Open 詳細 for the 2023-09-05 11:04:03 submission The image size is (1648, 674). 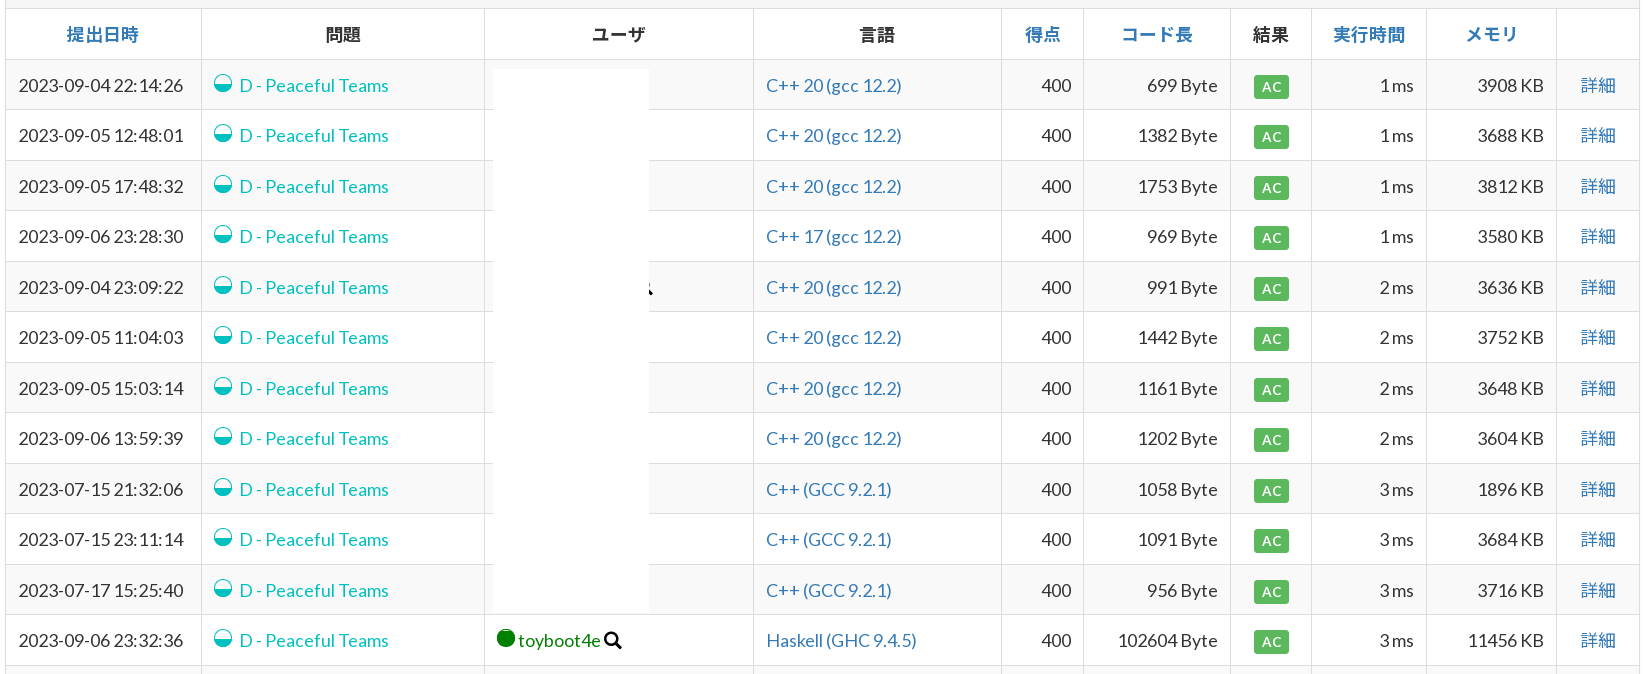1598,338
